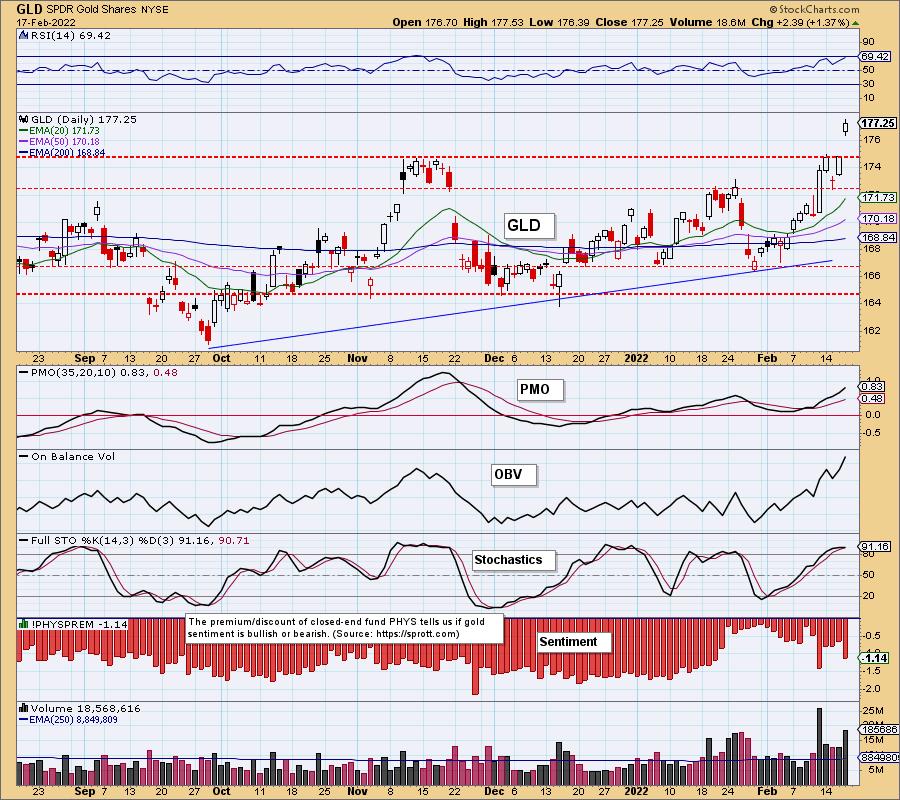This screenshot has width=900, height=800.
Task: Click the SPDR Gold Shares NYSE title
Action: [106, 10]
